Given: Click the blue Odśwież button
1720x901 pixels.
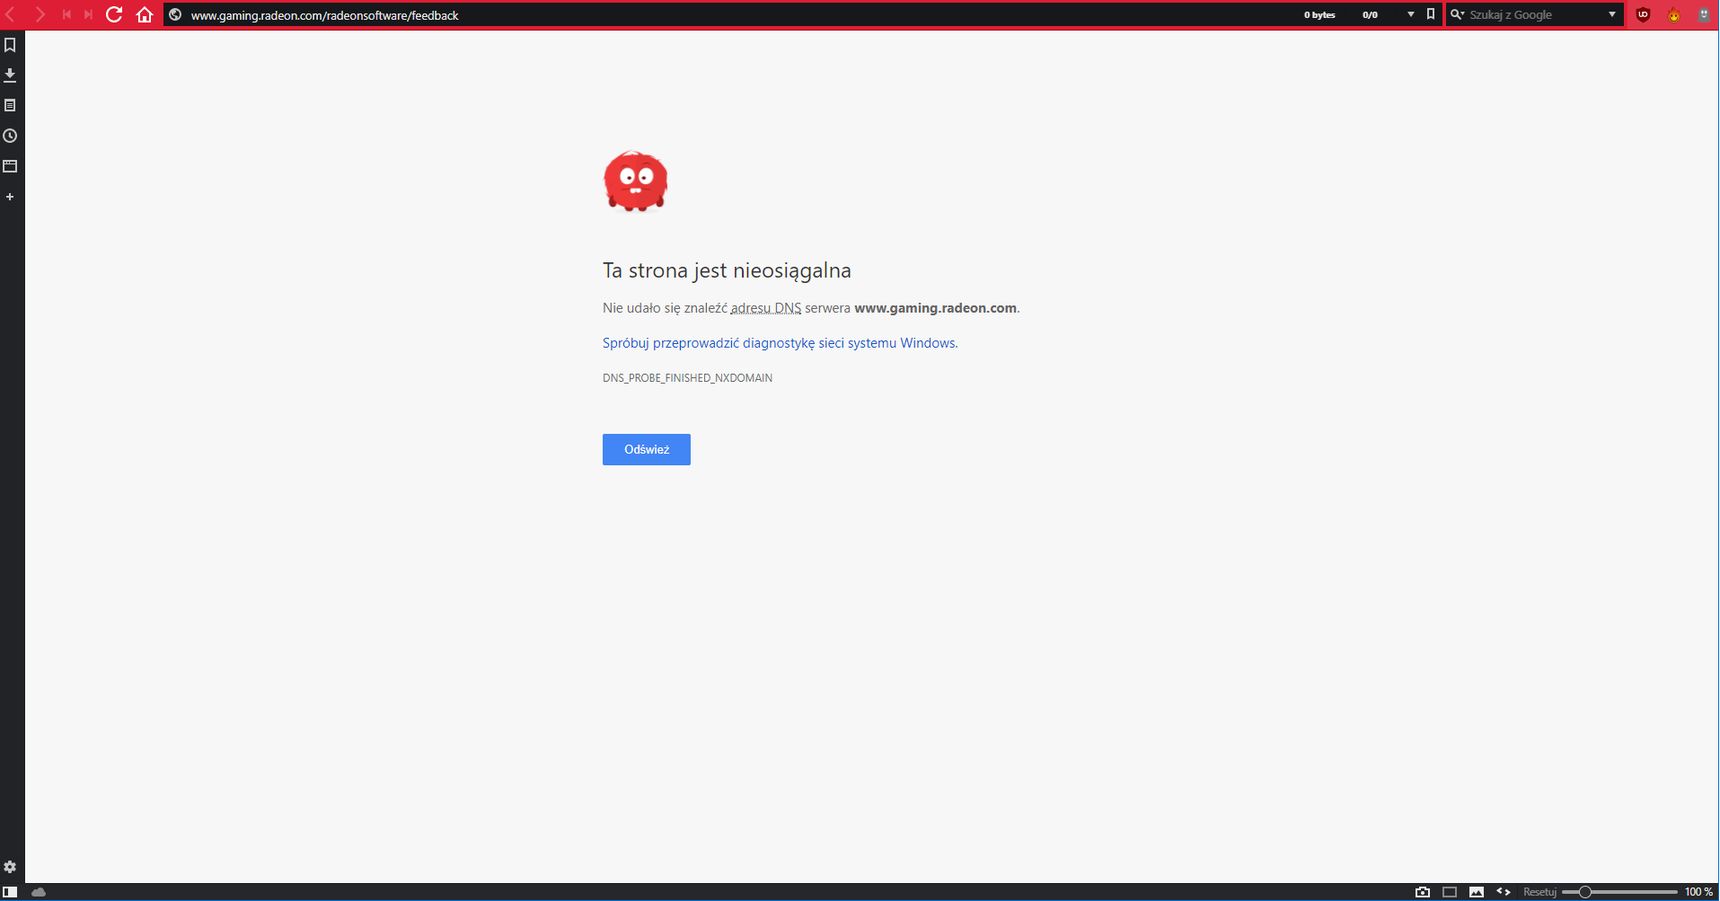Looking at the screenshot, I should (x=646, y=449).
